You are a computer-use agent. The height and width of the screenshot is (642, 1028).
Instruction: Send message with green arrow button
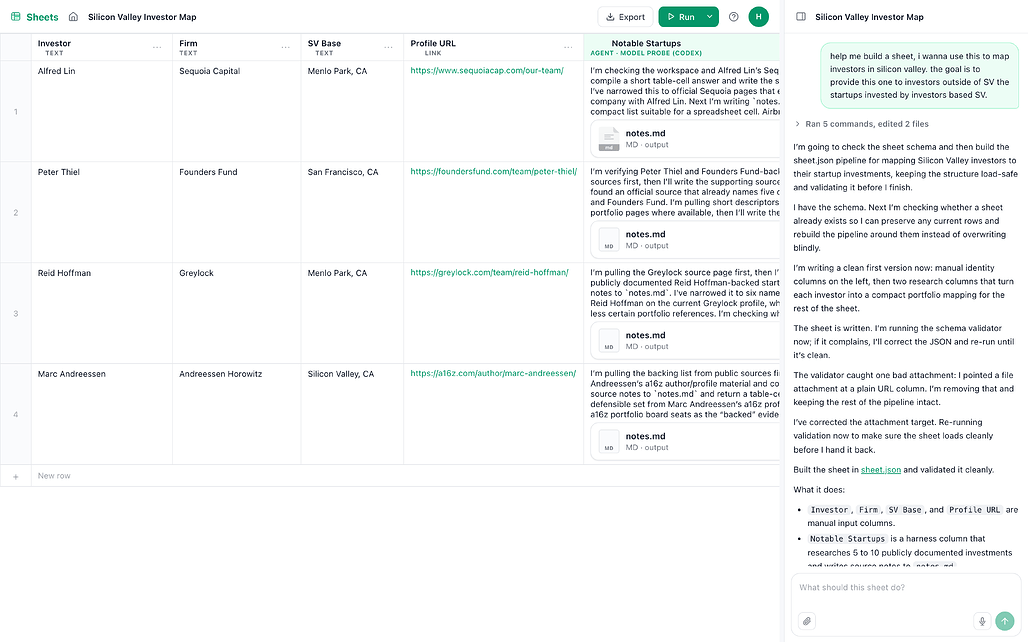(1004, 621)
